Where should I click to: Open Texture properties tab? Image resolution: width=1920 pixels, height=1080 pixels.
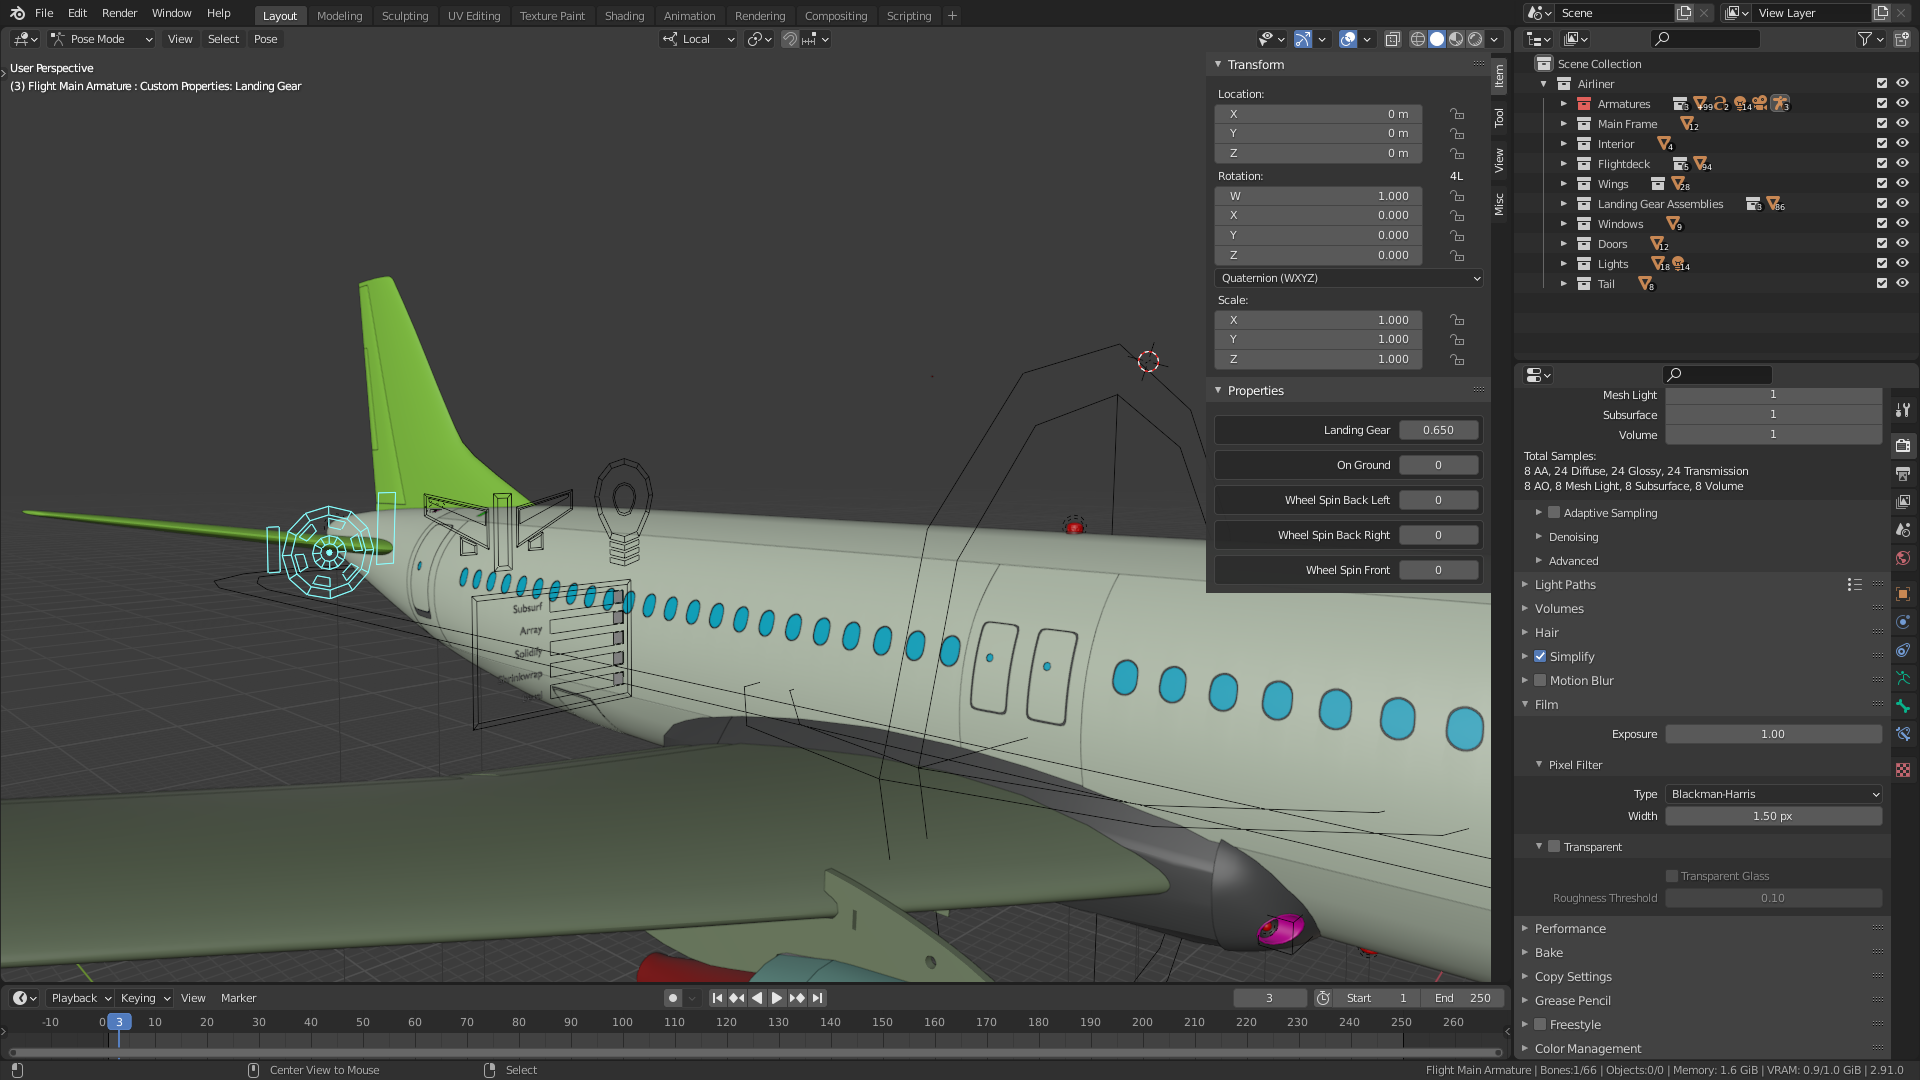point(1903,769)
